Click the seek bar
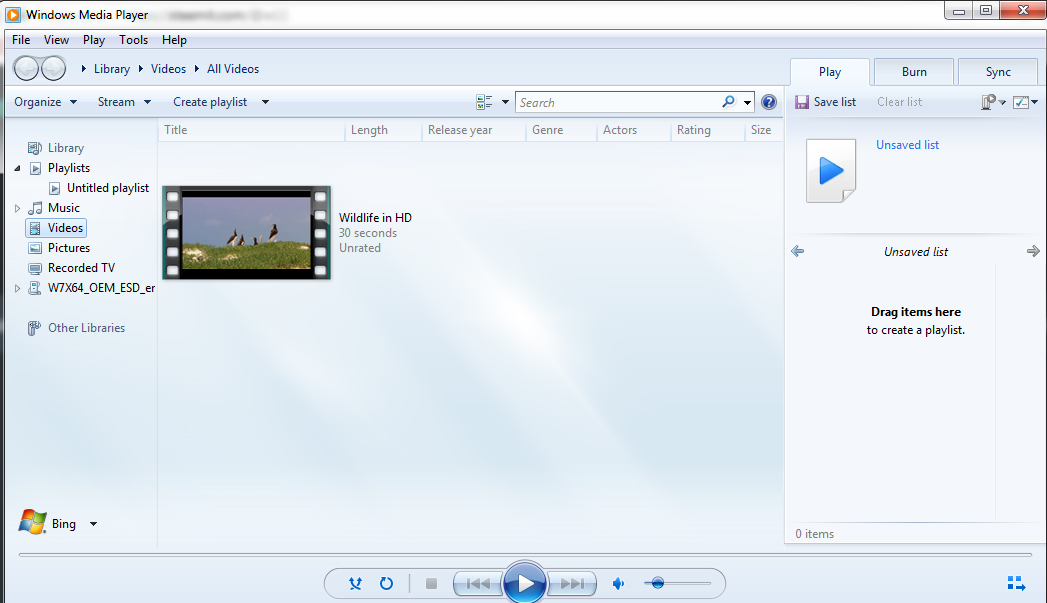Screen dimensions: 1047x603 pos(525,554)
